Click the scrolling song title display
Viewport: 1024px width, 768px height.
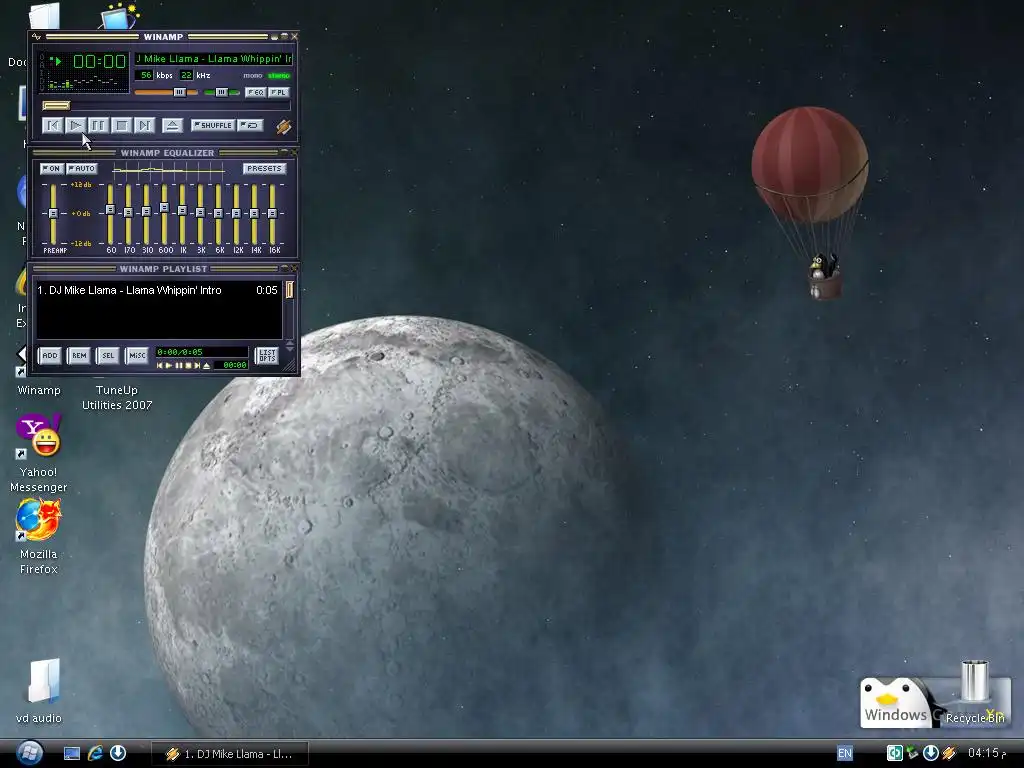click(x=214, y=59)
